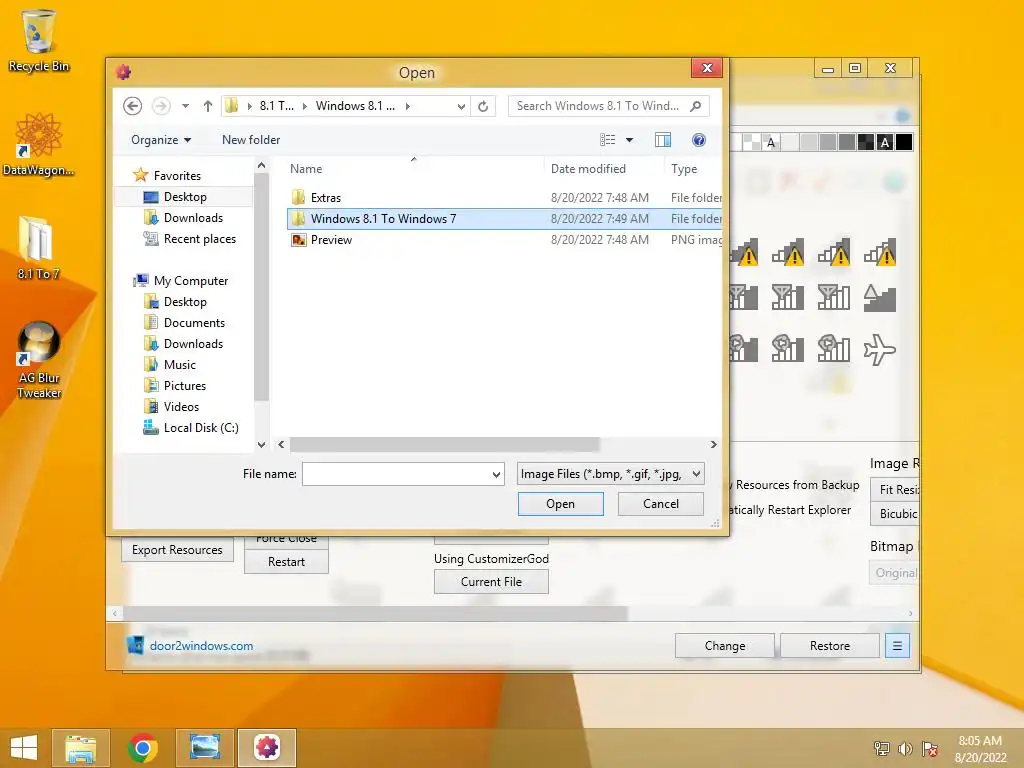Select the DataWagon desktop shortcut
1024x768 pixels.
(39, 144)
